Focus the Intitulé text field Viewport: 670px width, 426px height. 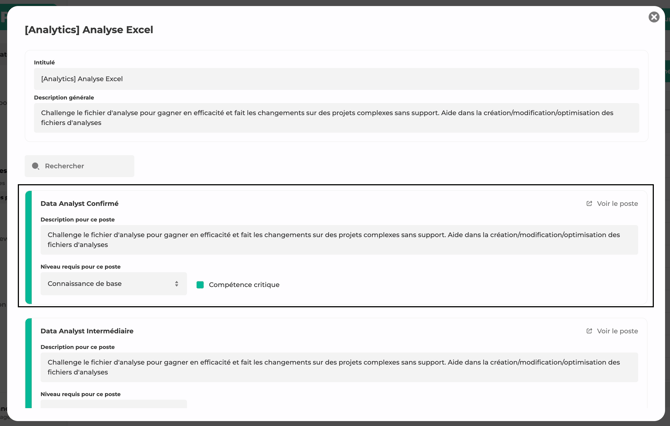point(336,79)
